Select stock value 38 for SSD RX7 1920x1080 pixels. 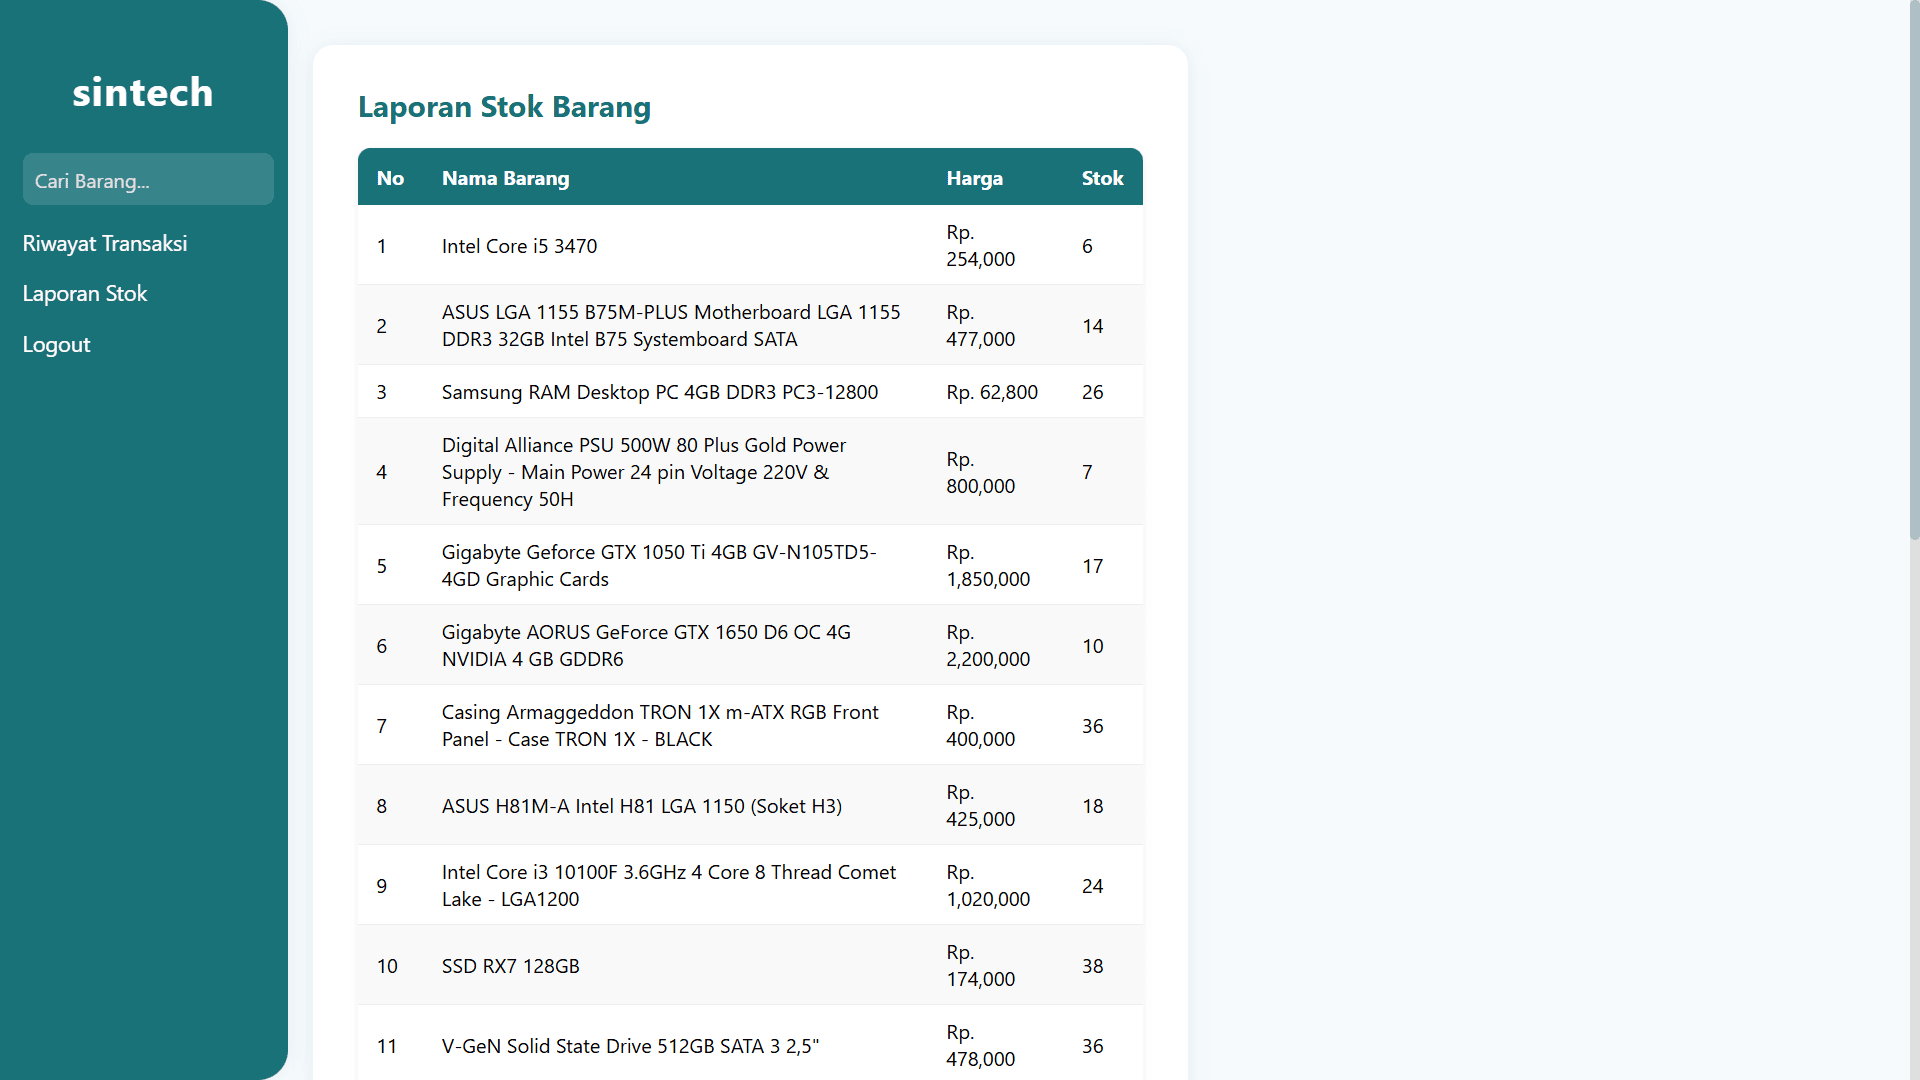[x=1093, y=966]
